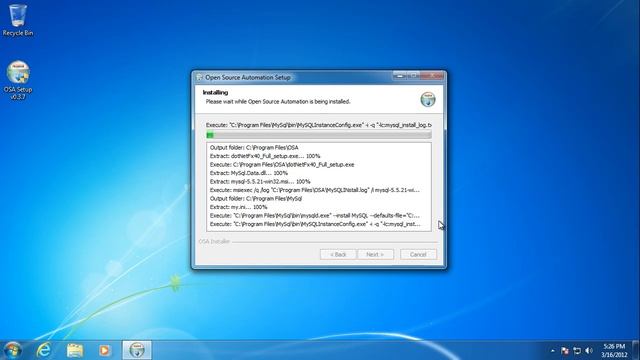The height and width of the screenshot is (360, 640).
Task: Launch Windows Media Player from the taskbar
Action: pos(104,350)
